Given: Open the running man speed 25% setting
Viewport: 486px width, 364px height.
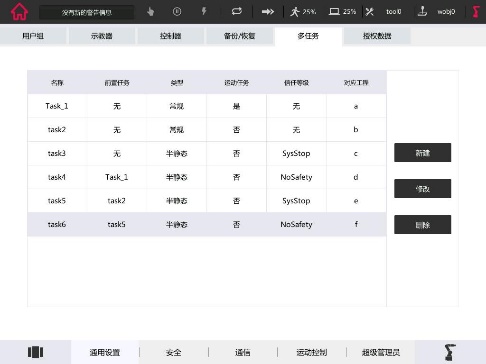Looking at the screenshot, I should 303,12.
